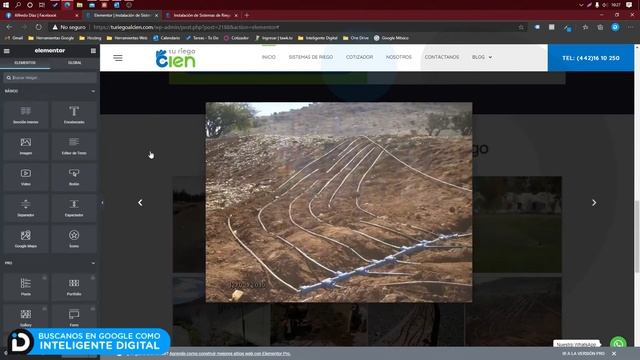The height and width of the screenshot is (360, 640).
Task: Click the Tu Riego Cien logo
Action: pyautogui.click(x=176, y=58)
